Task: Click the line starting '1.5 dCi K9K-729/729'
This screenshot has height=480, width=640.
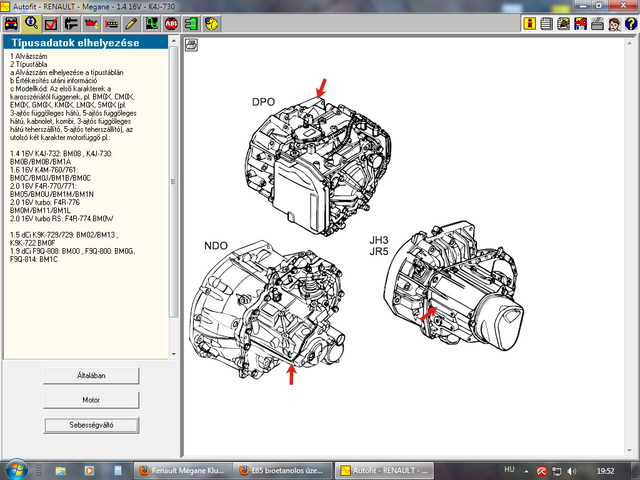Action: (64, 235)
